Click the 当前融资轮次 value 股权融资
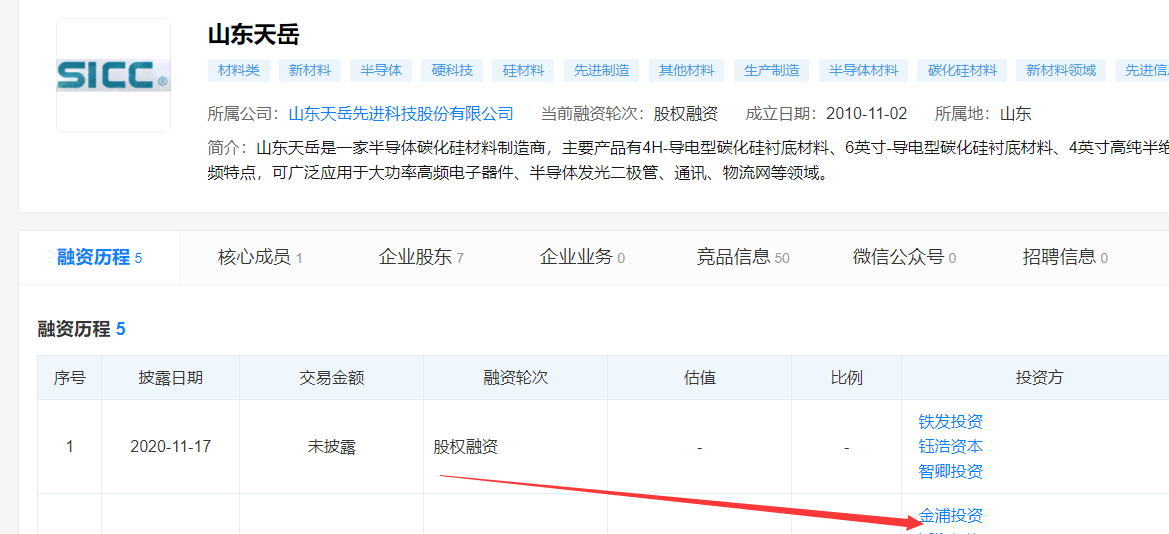Screen dimensions: 1169x534 point(686,114)
